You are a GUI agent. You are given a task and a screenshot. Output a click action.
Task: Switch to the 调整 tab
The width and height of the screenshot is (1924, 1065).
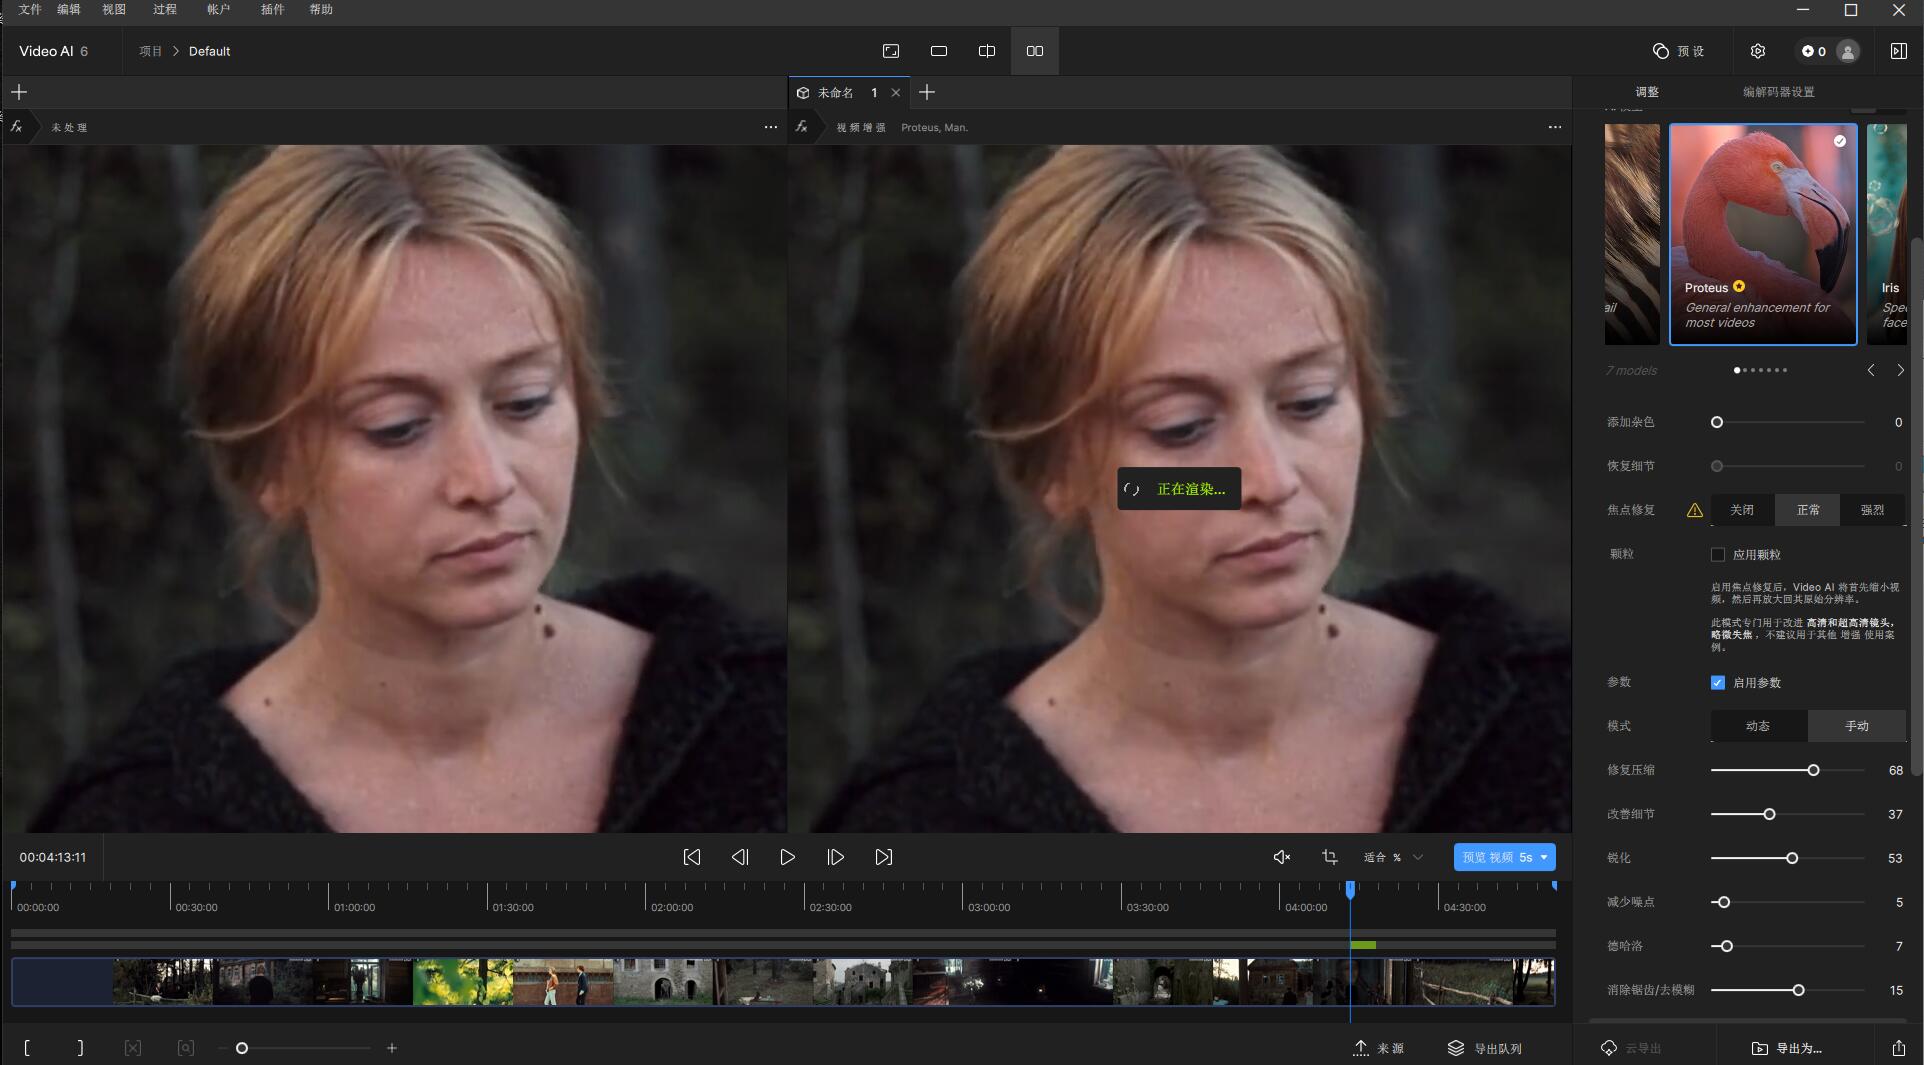(x=1647, y=92)
